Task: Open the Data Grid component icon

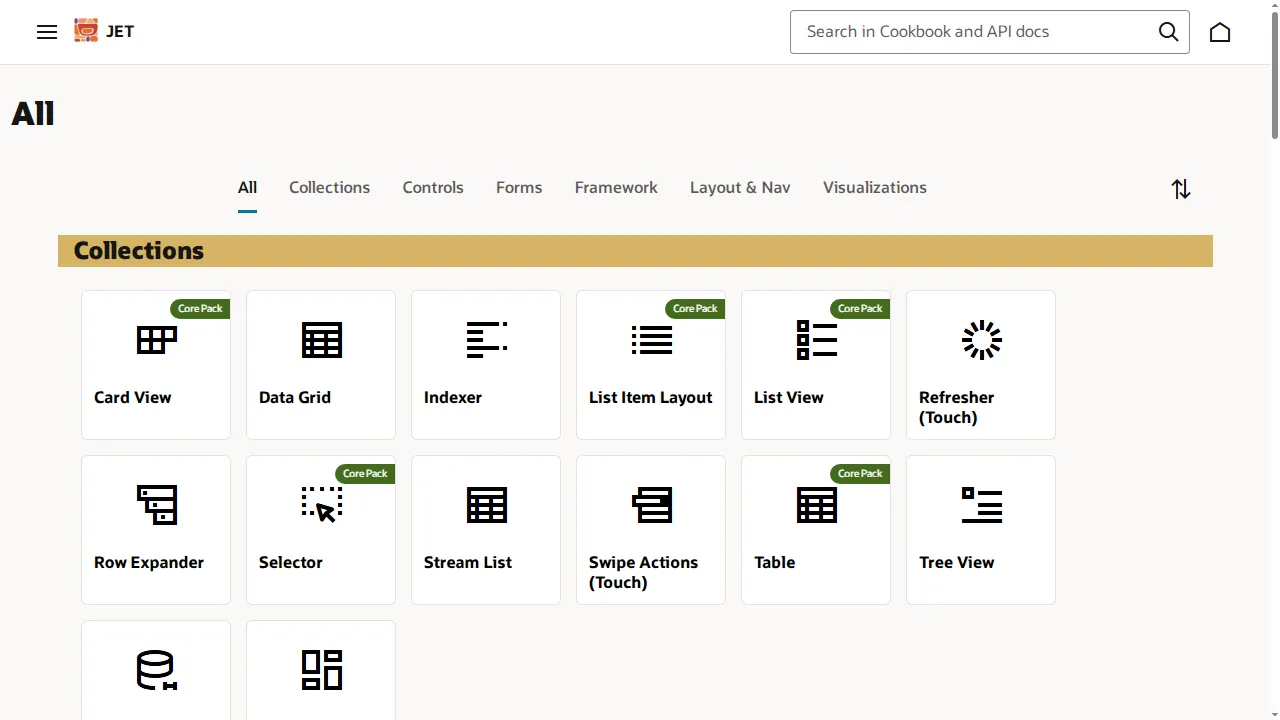Action: (x=321, y=340)
